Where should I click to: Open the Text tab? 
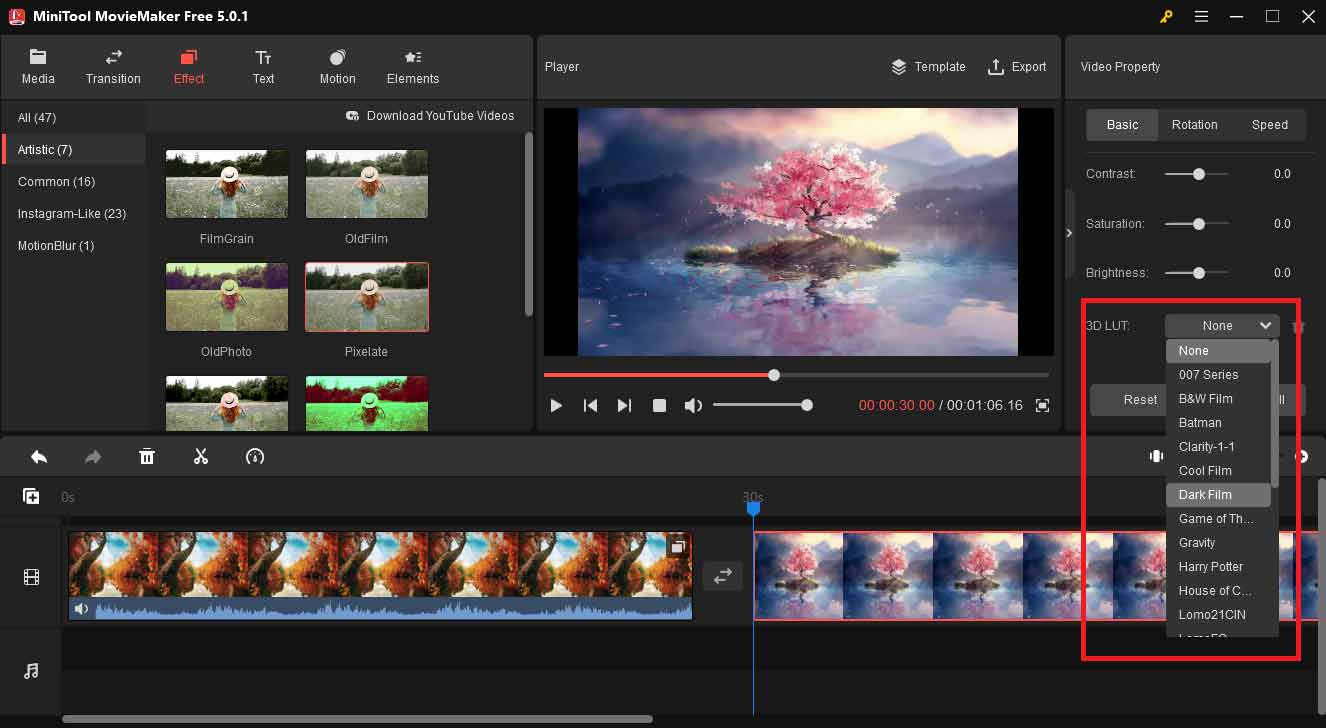[x=263, y=66]
